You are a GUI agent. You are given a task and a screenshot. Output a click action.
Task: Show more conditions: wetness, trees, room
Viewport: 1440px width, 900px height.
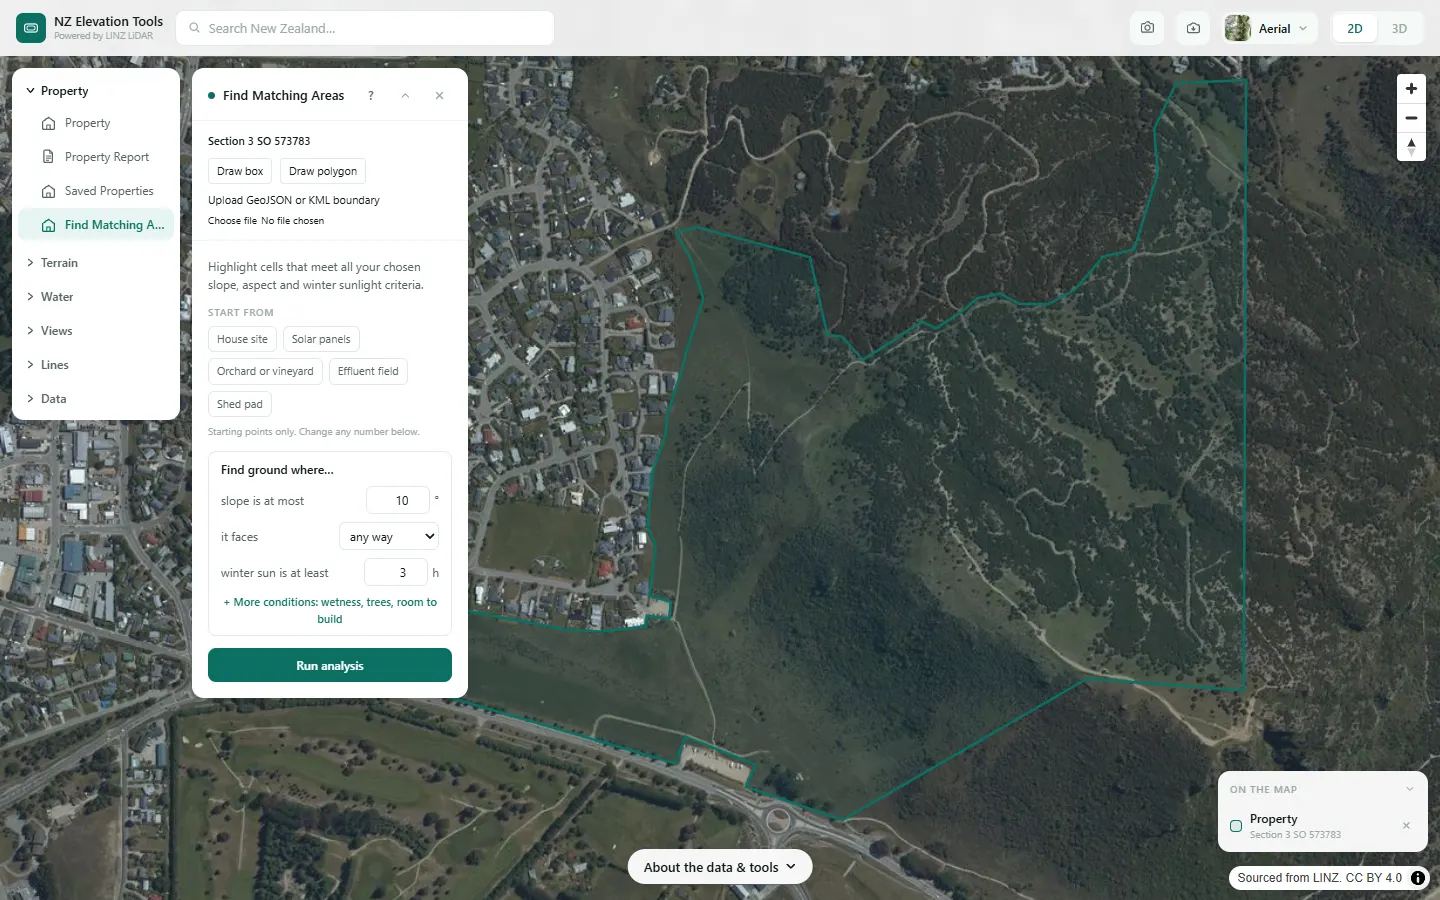pyautogui.click(x=330, y=610)
